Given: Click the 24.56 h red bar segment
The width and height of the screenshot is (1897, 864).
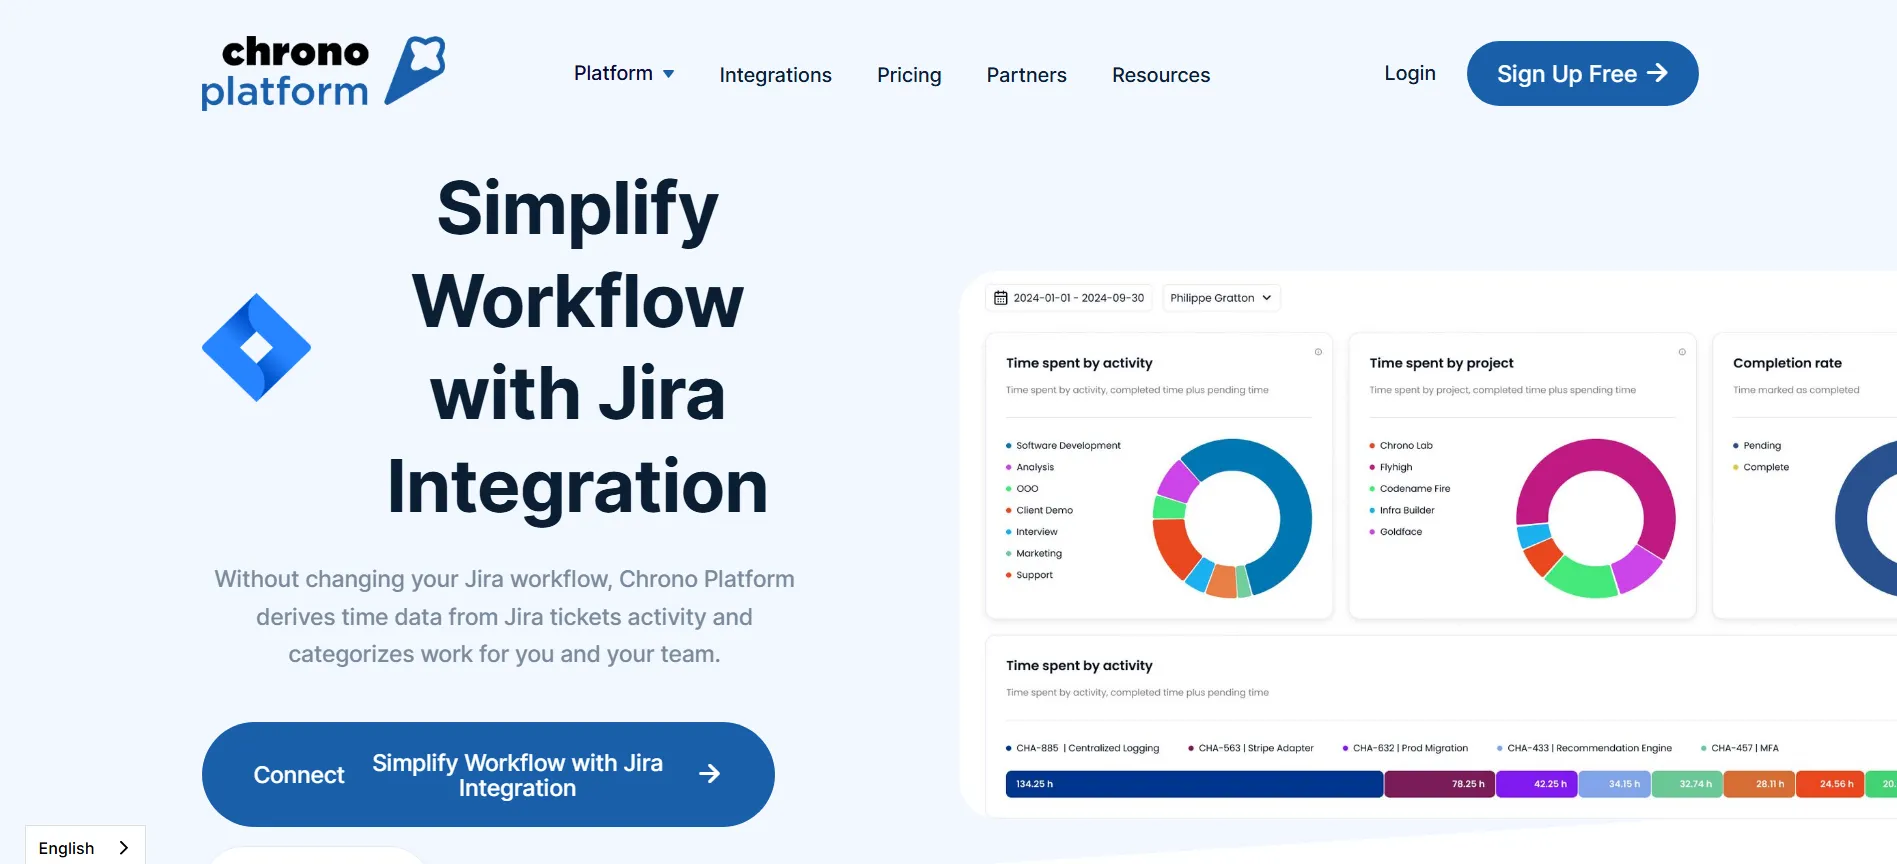Looking at the screenshot, I should pos(1830,784).
